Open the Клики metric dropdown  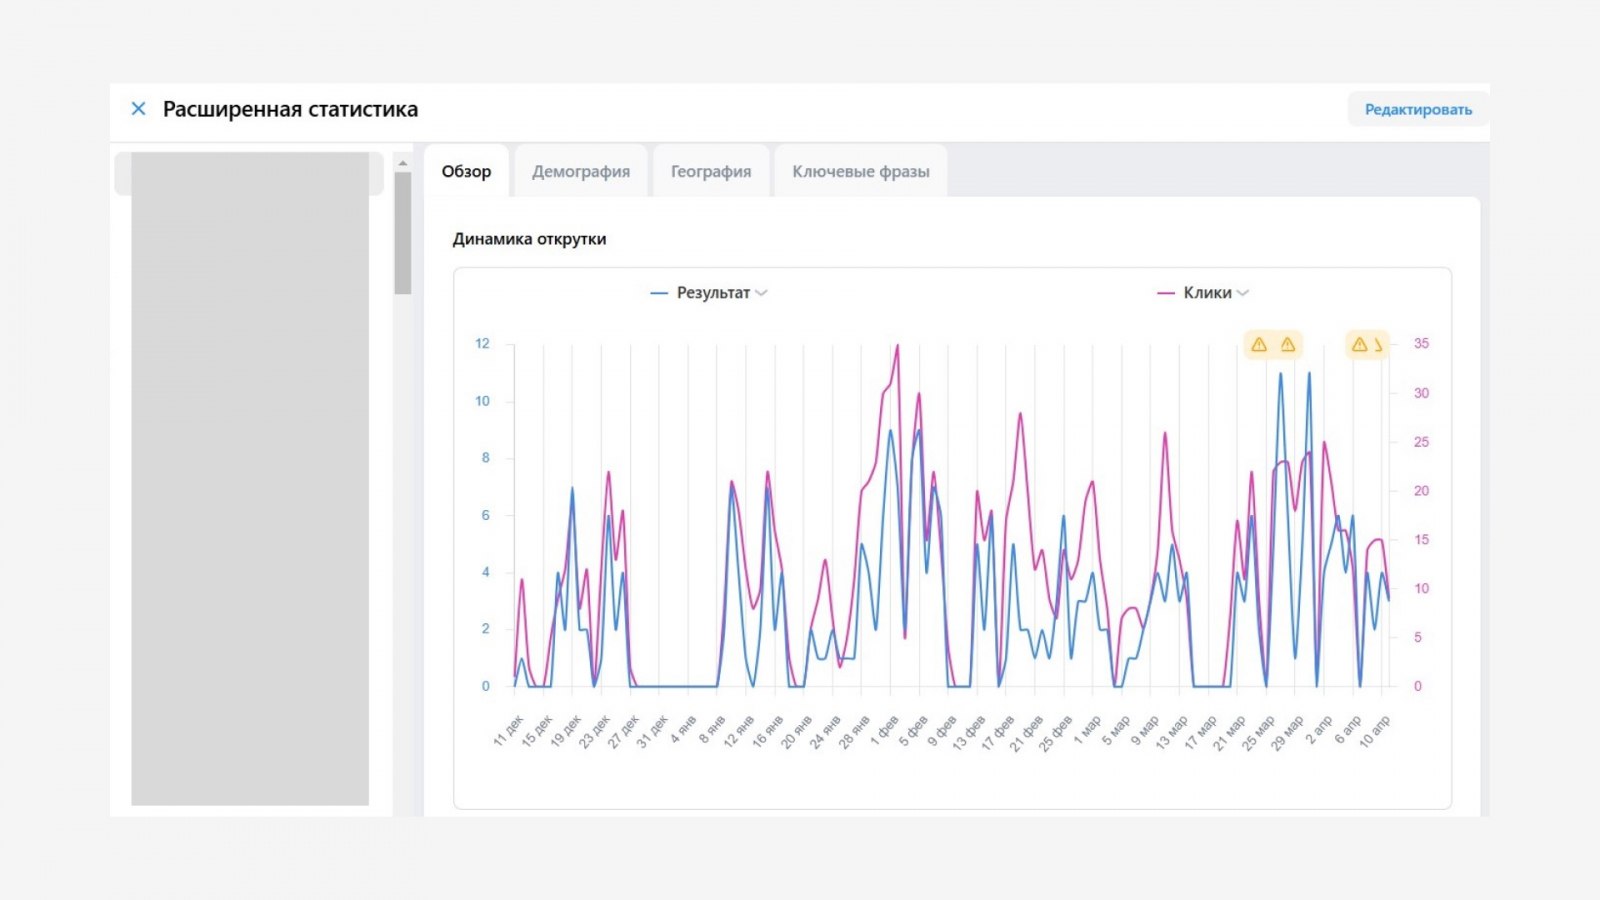1207,293
